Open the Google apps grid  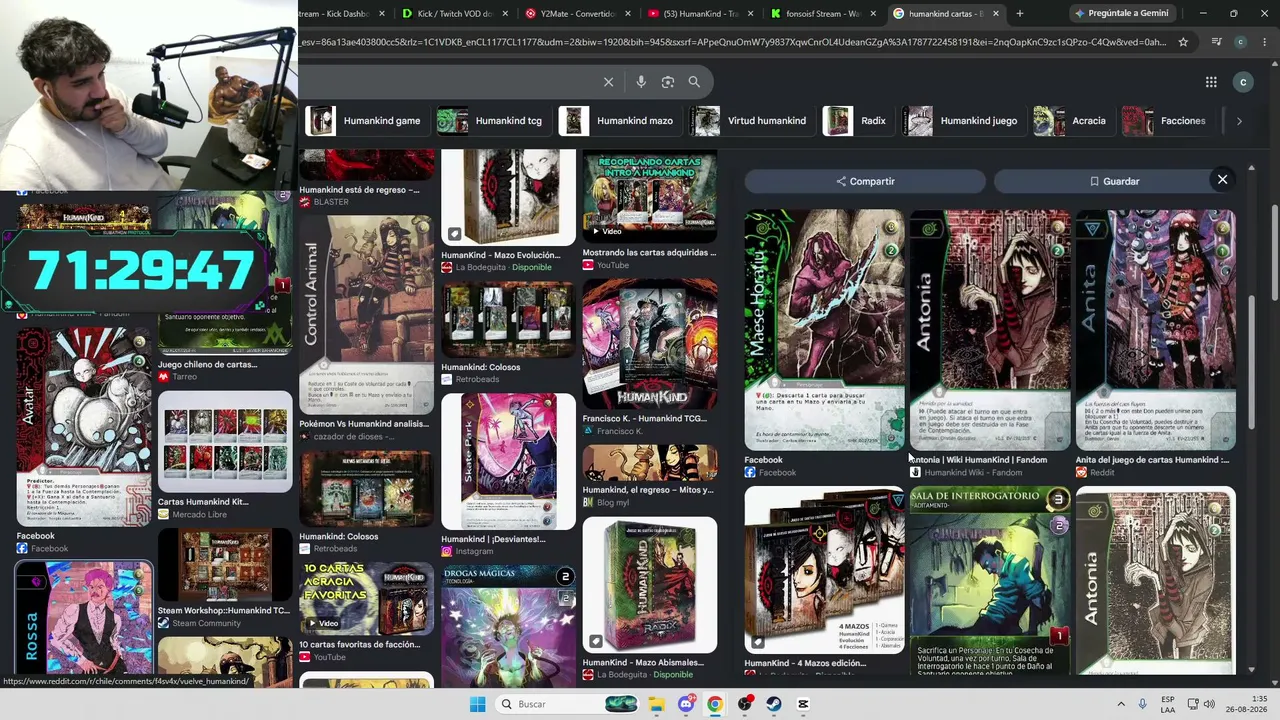coord(1211,82)
